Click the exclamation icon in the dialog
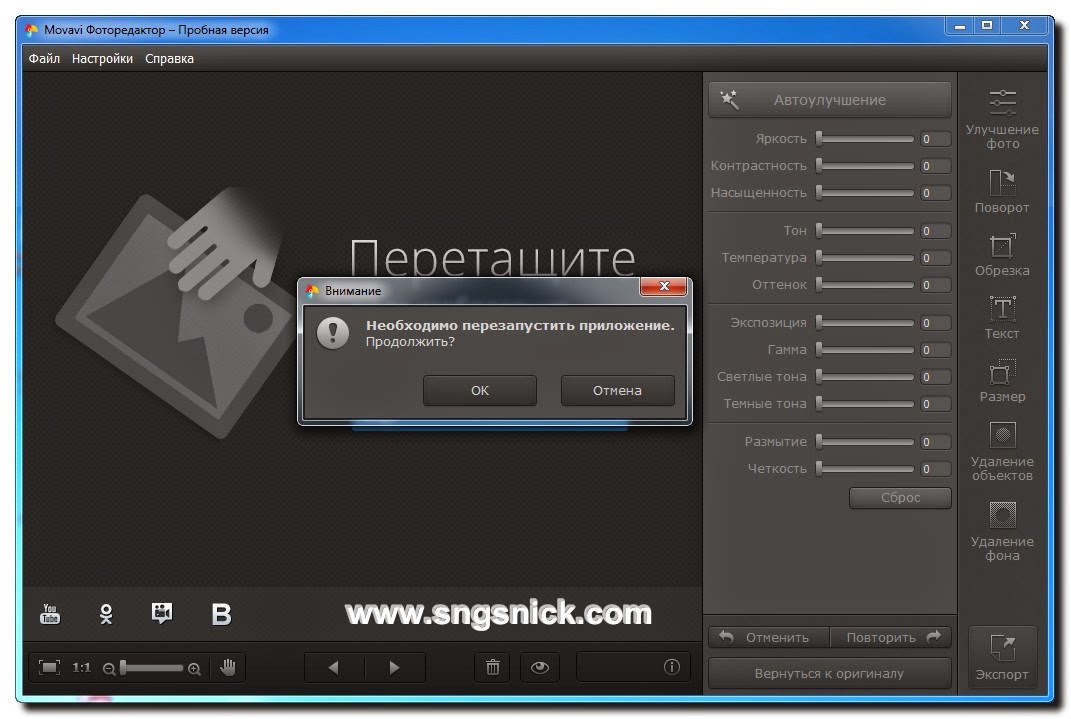 333,333
